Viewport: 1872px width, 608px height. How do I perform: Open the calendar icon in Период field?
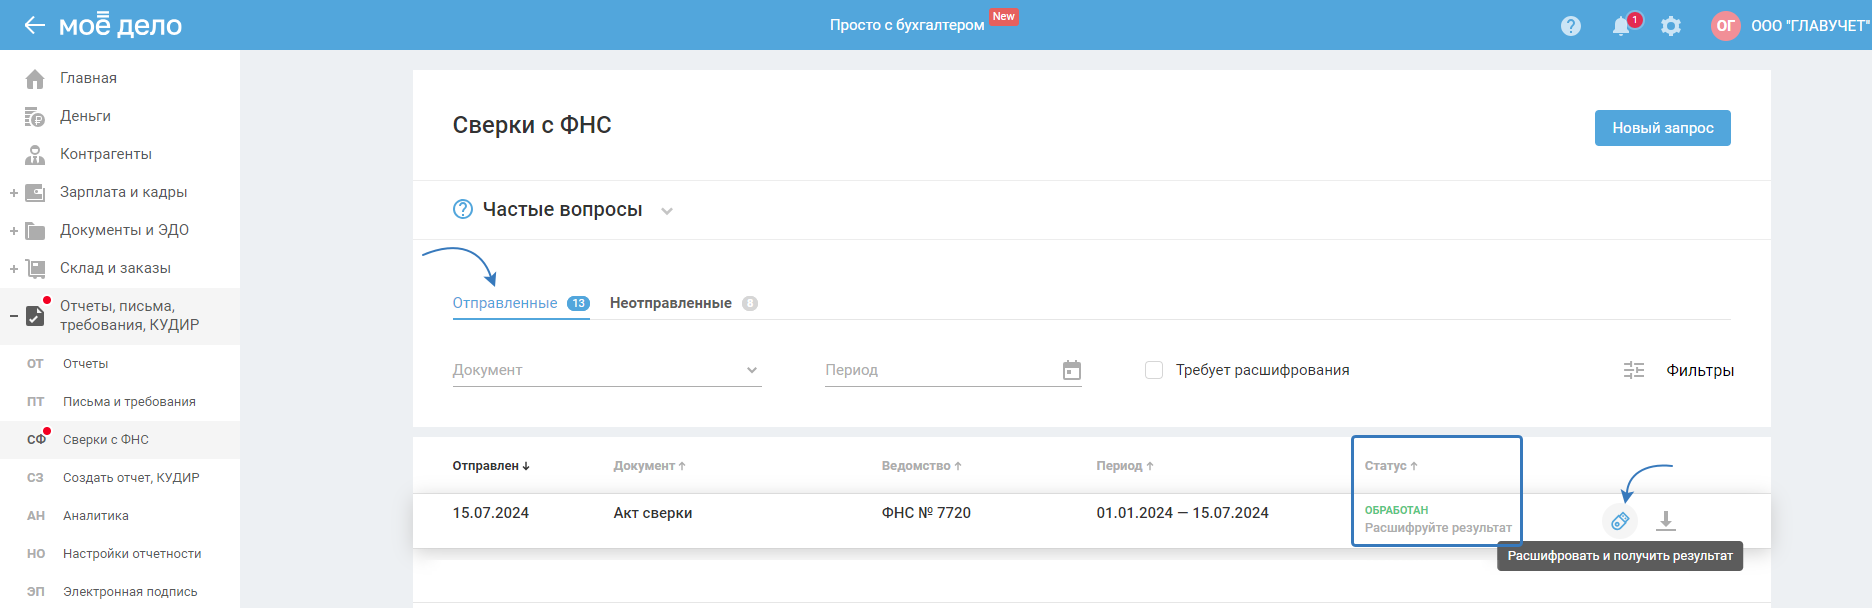[x=1072, y=370]
